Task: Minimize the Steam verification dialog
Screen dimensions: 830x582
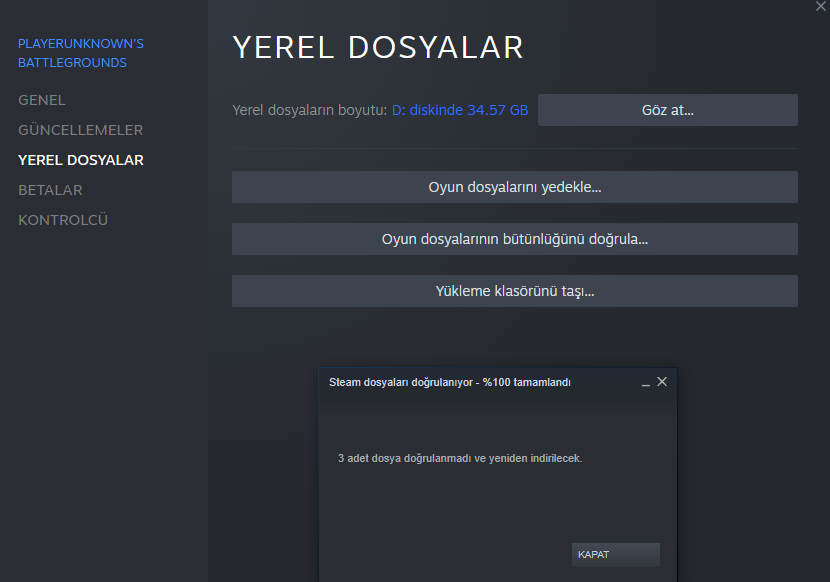Action: point(646,383)
